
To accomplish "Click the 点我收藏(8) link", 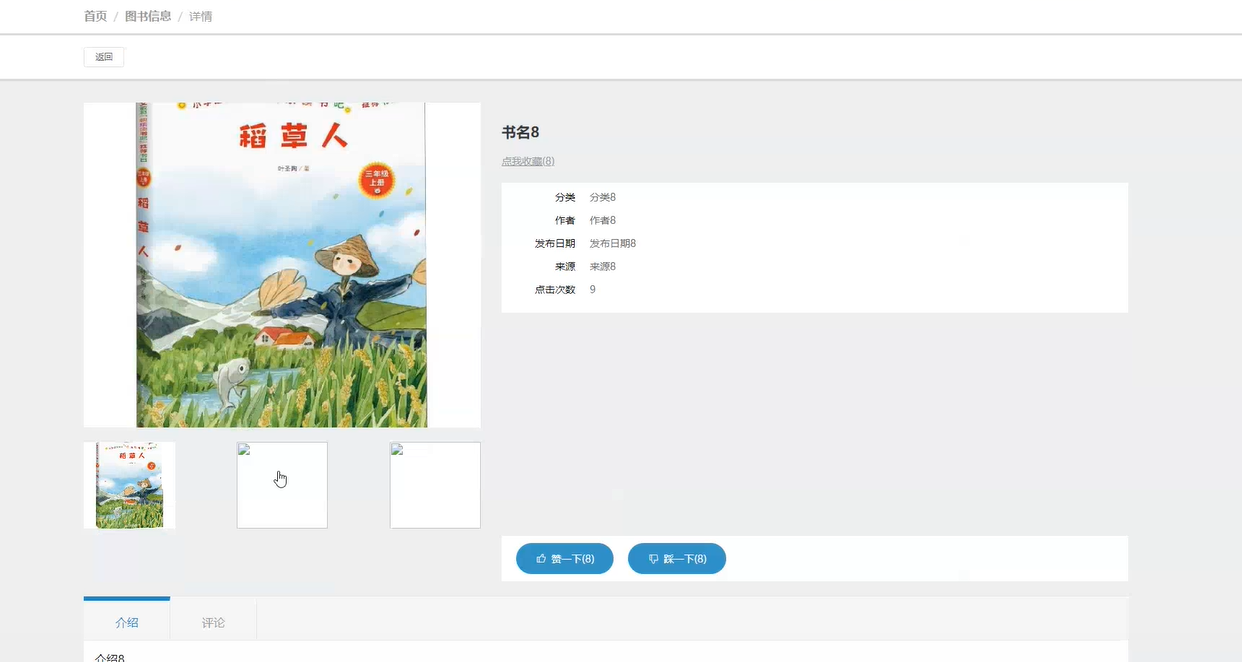I will point(528,161).
